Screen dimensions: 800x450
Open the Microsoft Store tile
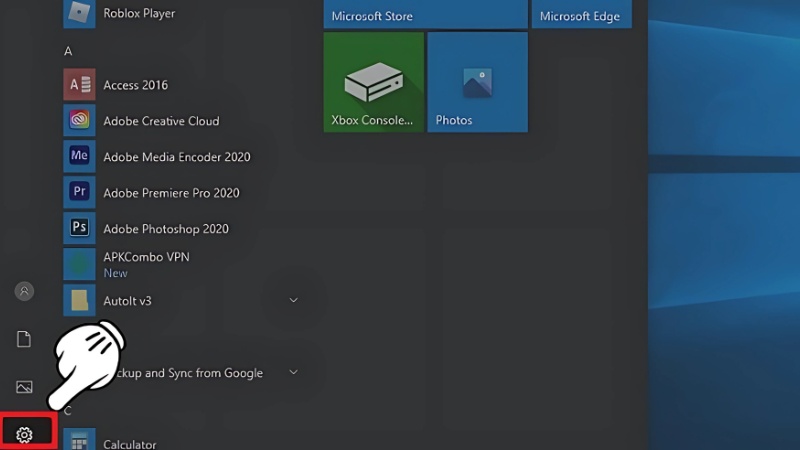pyautogui.click(x=425, y=14)
